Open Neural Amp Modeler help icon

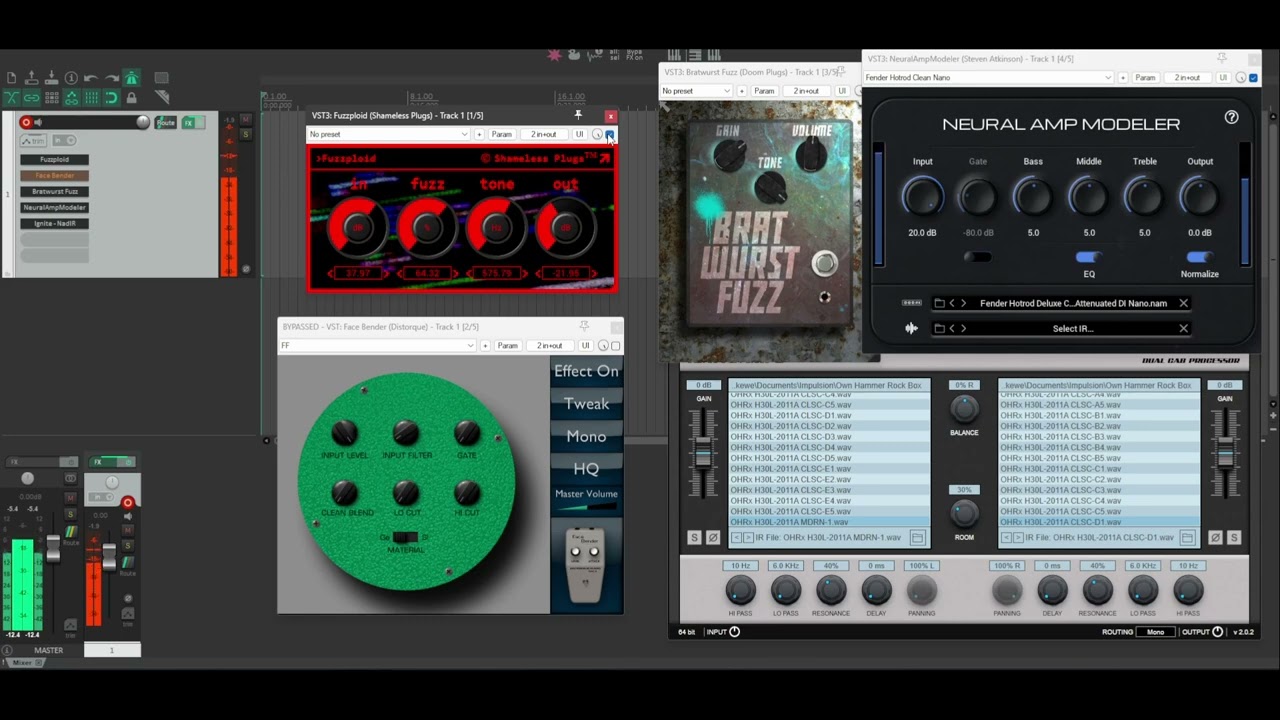pos(1231,117)
